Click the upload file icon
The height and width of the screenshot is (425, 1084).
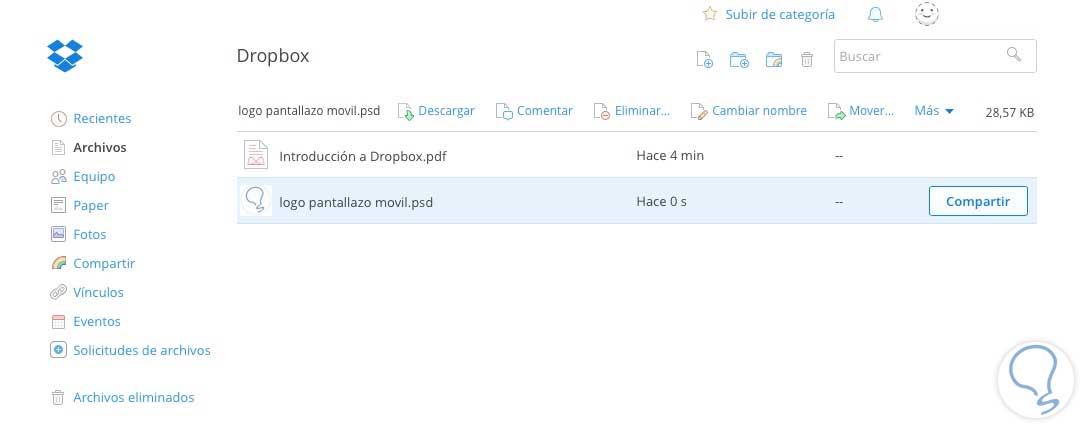click(x=704, y=59)
